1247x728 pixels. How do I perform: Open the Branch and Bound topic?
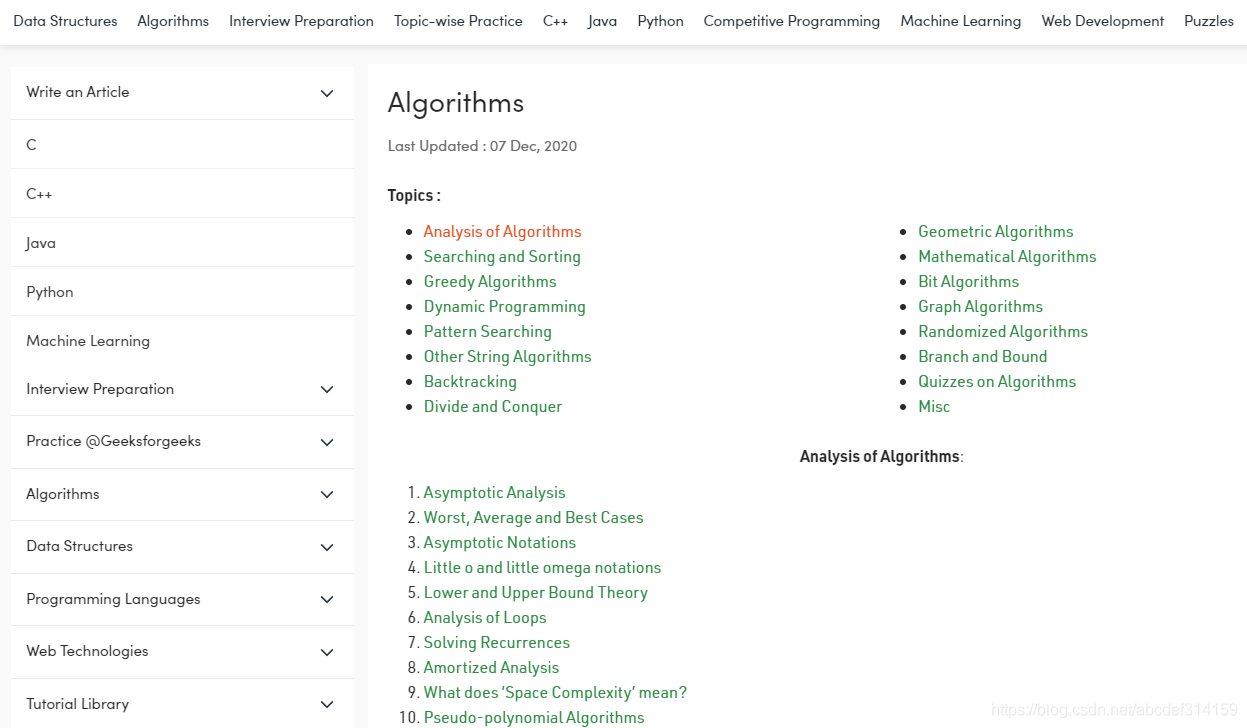983,357
